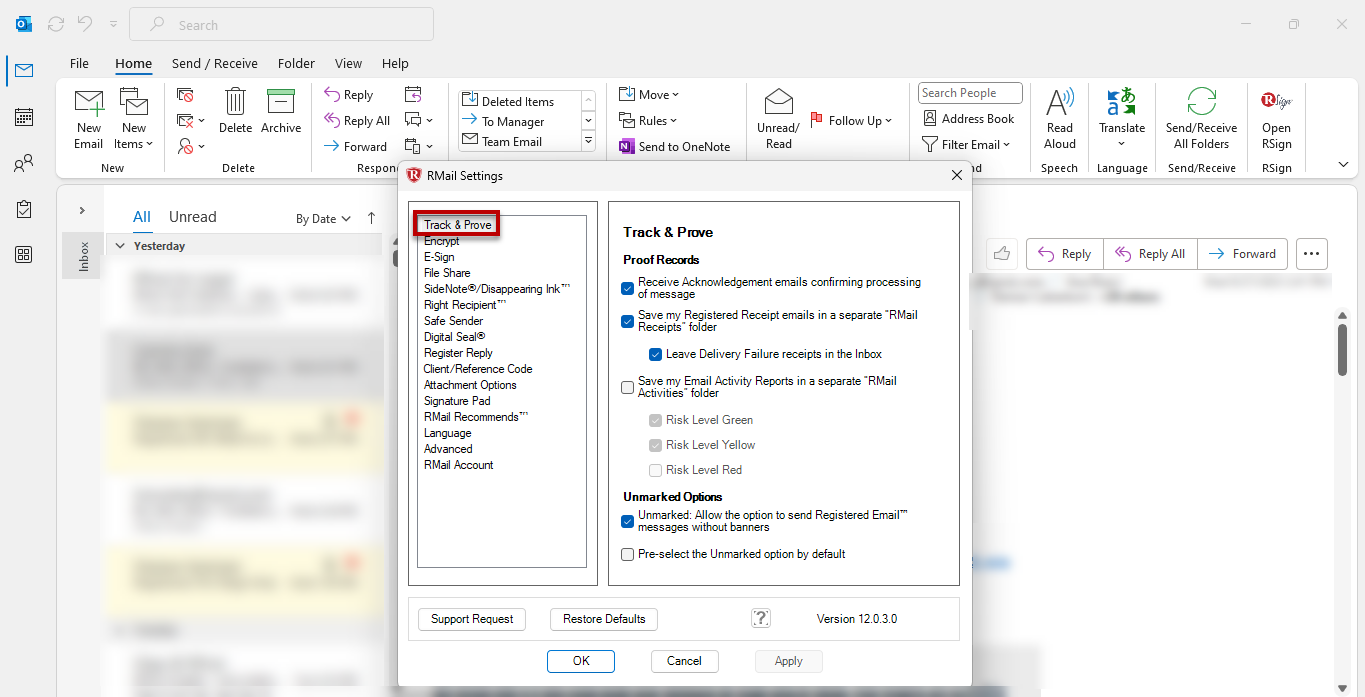1365x697 pixels.
Task: Open the Help tab
Action: (395, 63)
